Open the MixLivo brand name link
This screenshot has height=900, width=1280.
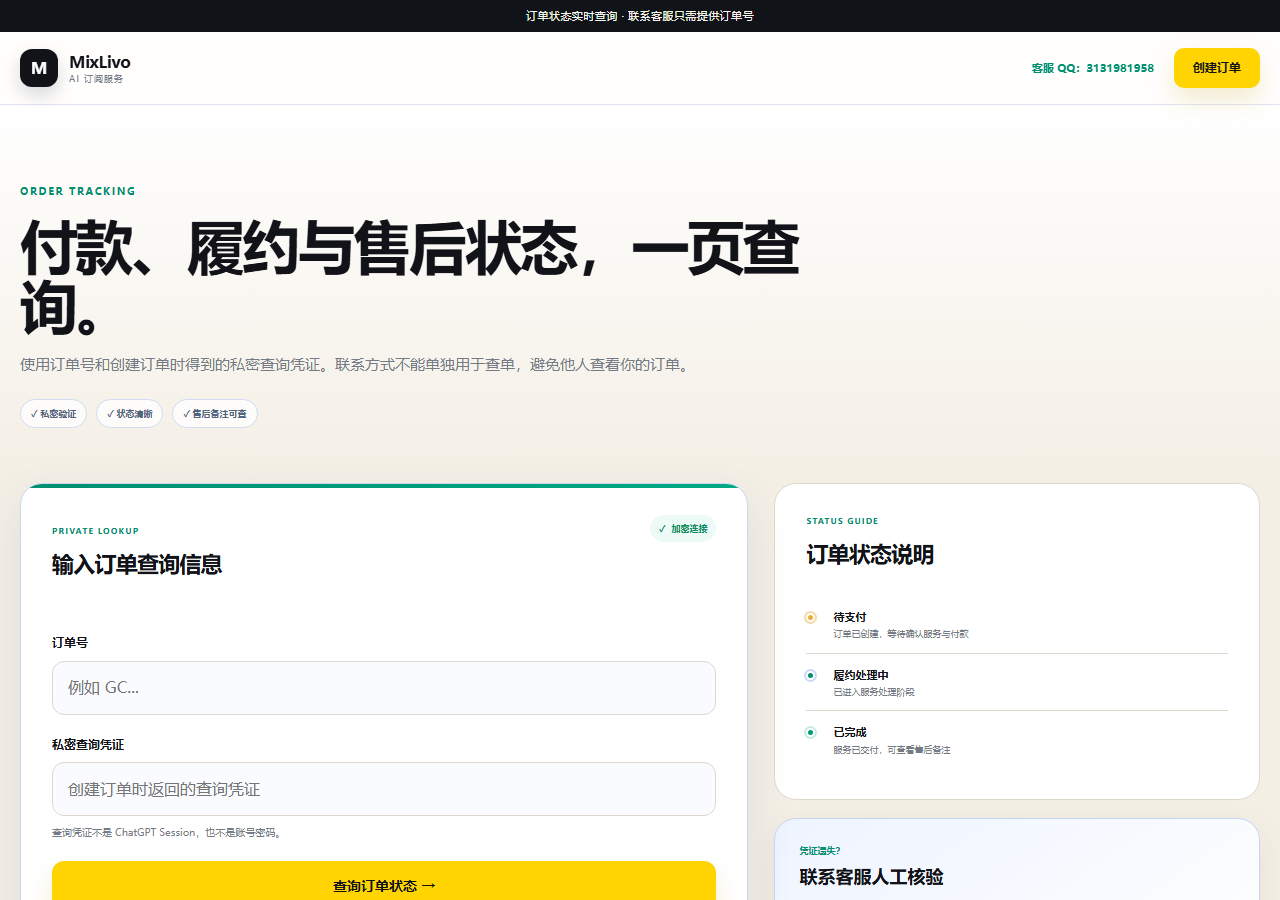100,62
